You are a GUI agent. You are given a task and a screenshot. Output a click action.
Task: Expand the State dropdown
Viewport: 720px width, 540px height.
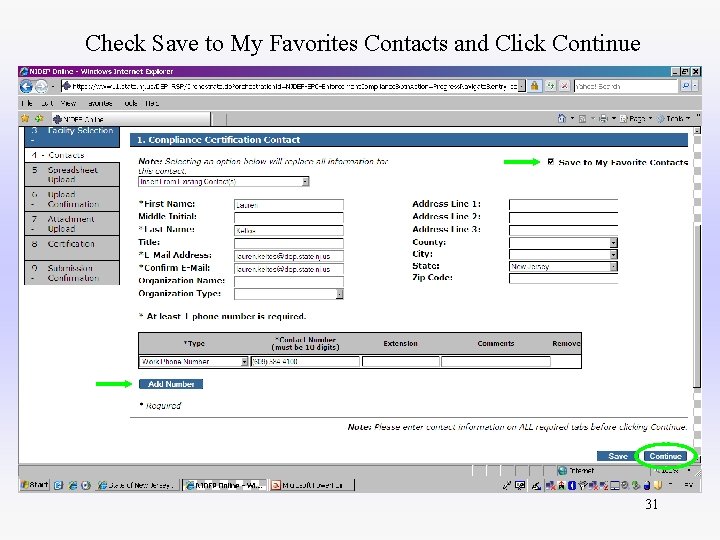613,266
